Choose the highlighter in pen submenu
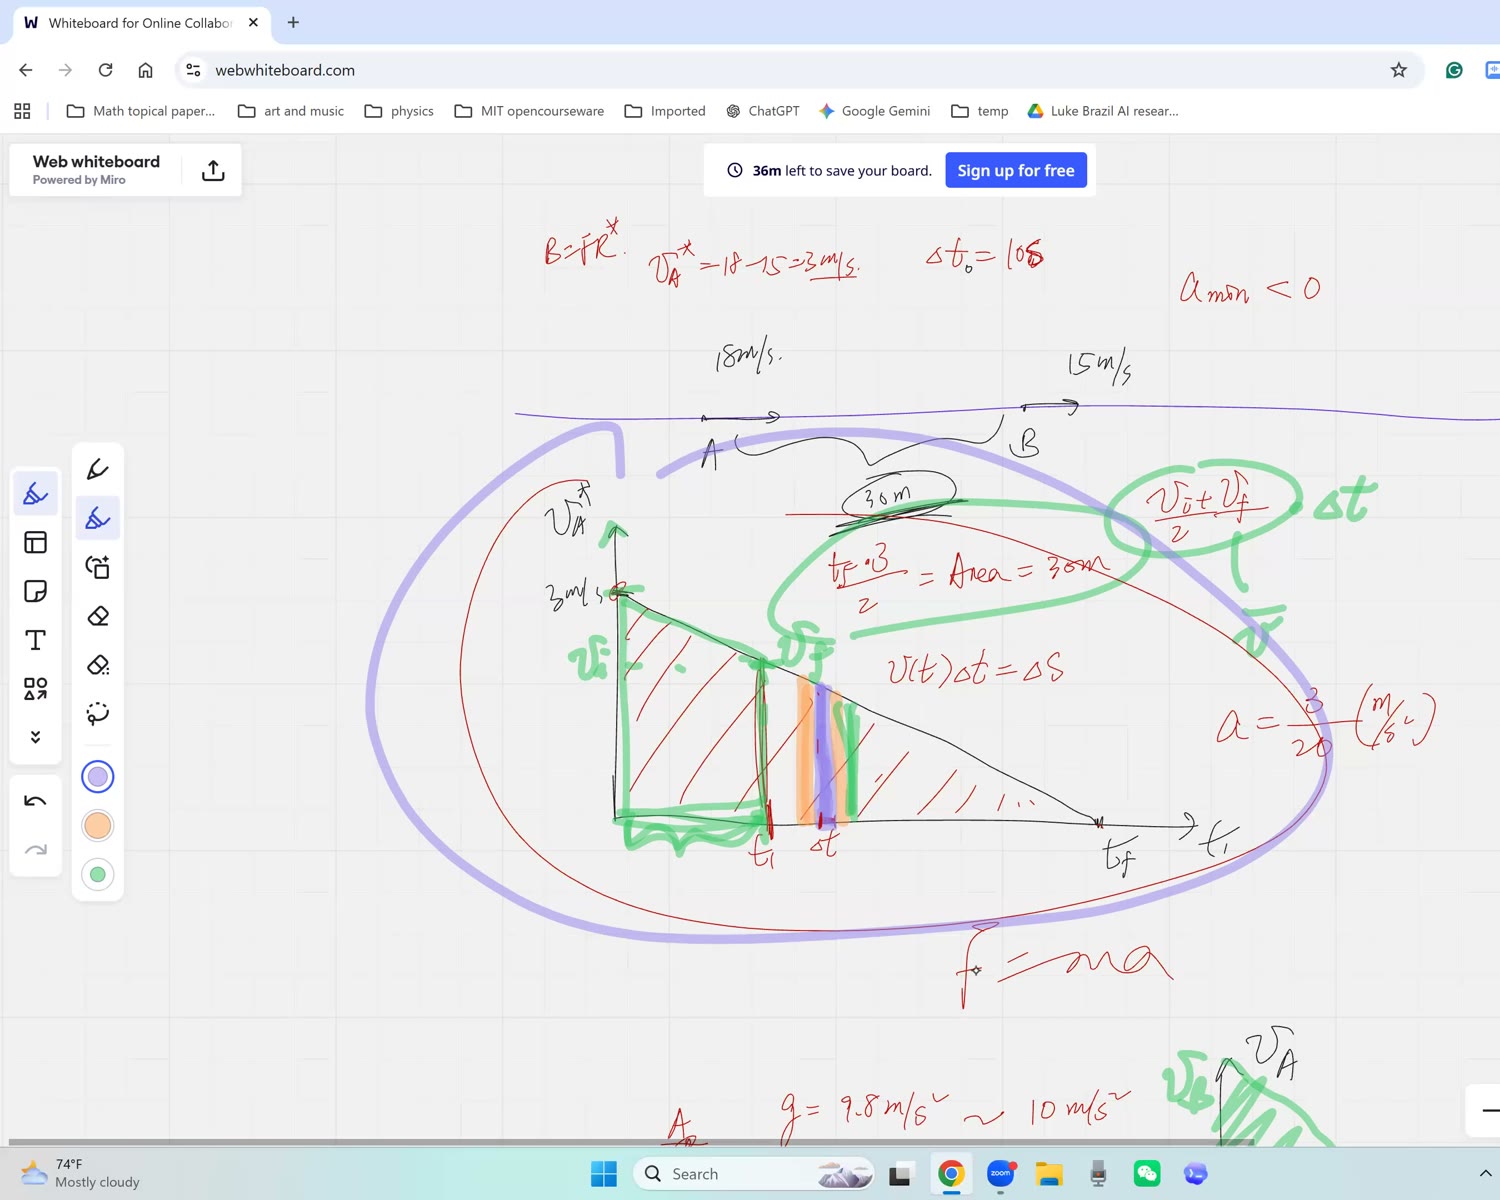Screen dimensions: 1500x1200 [x=98, y=518]
